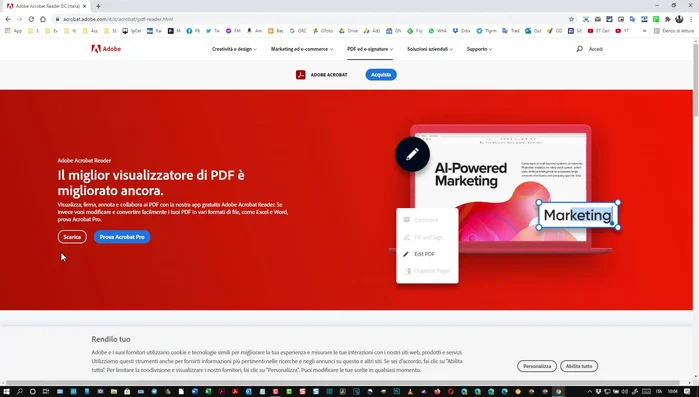Open the Extensions puzzle piece icon
Image resolution: width=699 pixels, height=397 pixels.
667,19
